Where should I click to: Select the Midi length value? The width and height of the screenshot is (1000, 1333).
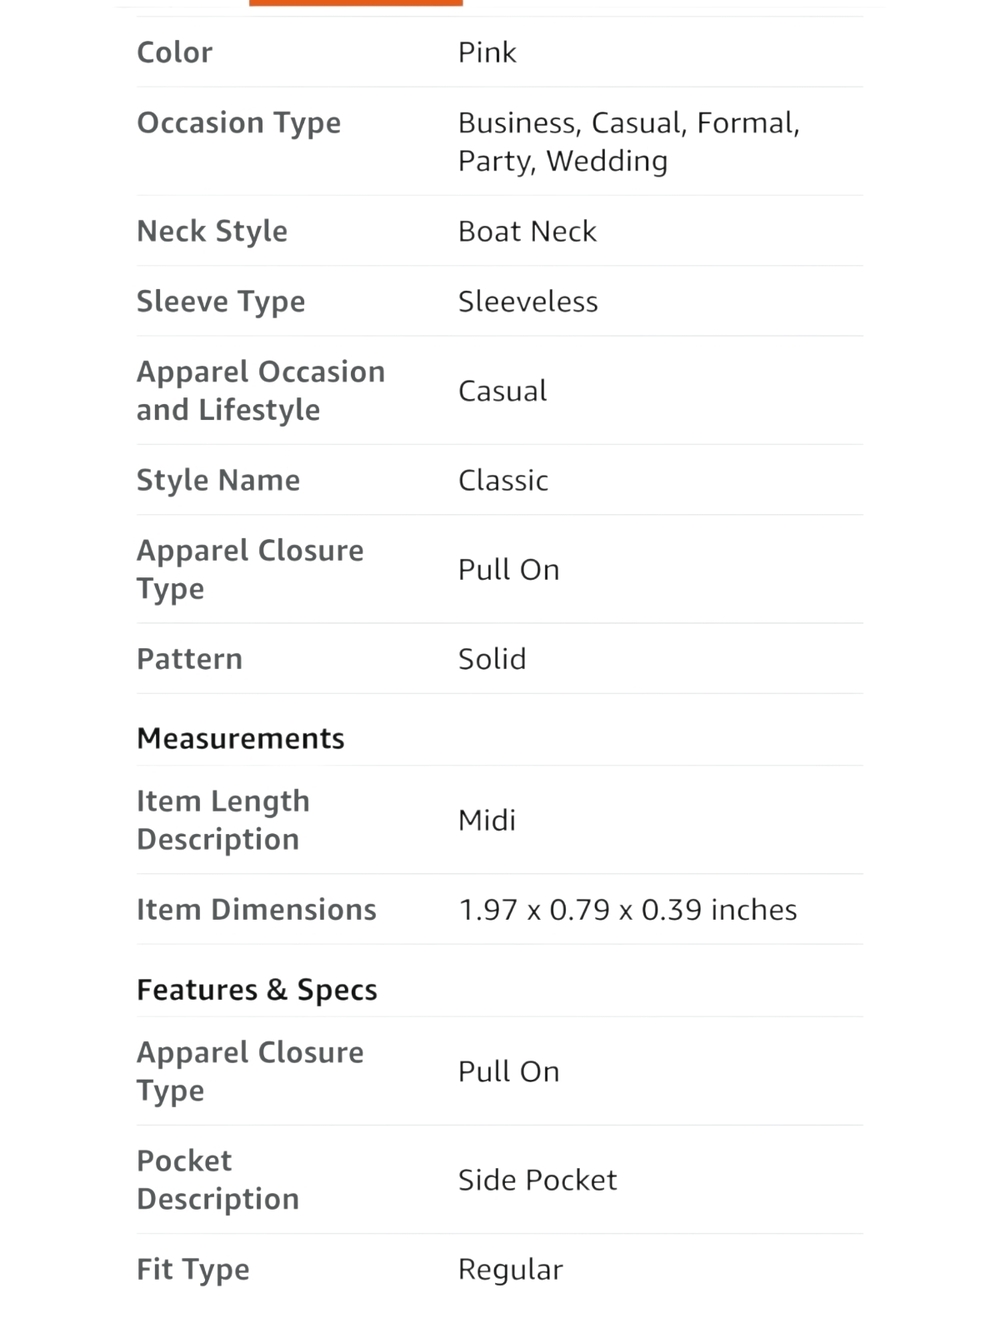point(487,820)
